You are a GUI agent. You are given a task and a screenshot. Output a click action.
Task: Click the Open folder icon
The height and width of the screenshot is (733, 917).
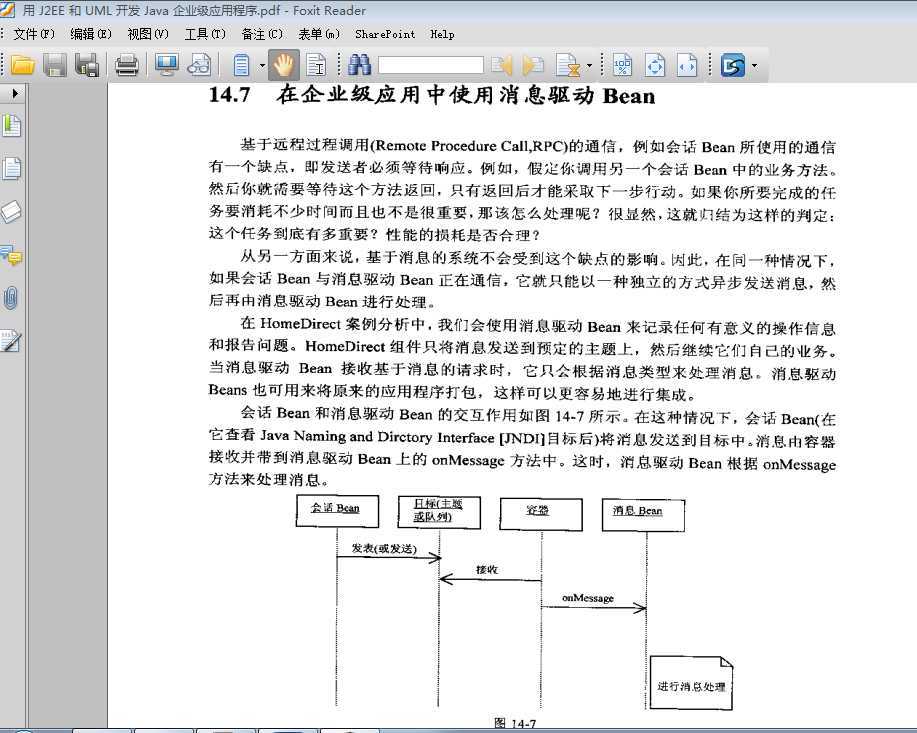[x=22, y=65]
